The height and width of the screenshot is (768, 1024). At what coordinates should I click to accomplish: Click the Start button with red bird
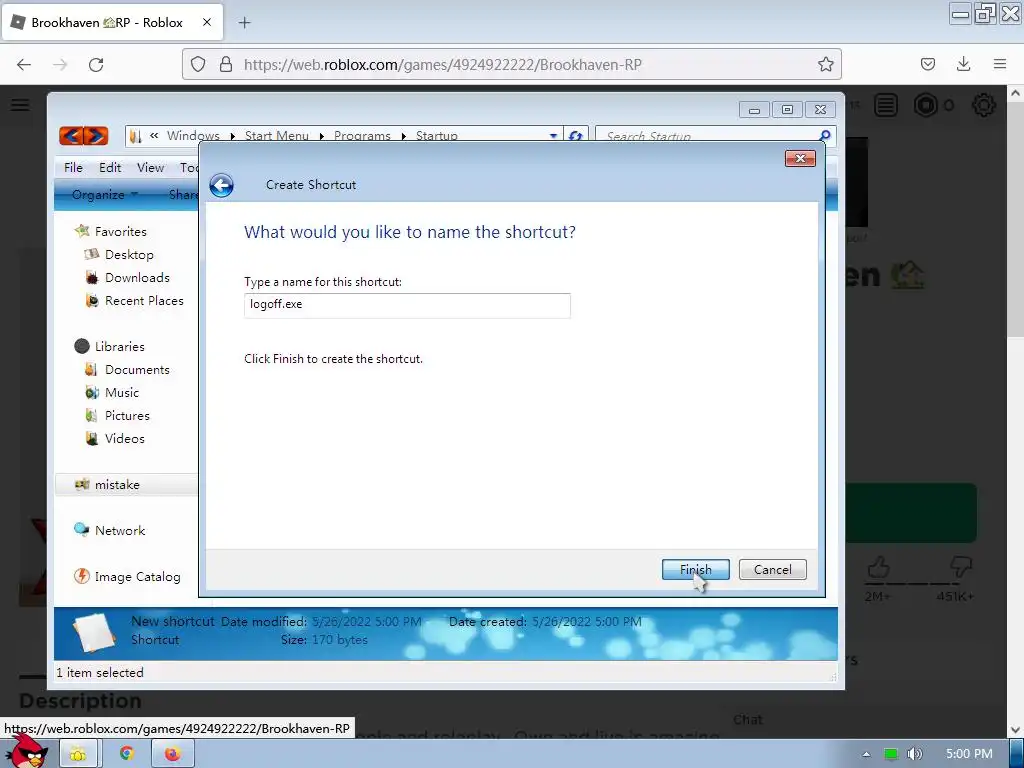pos(27,751)
